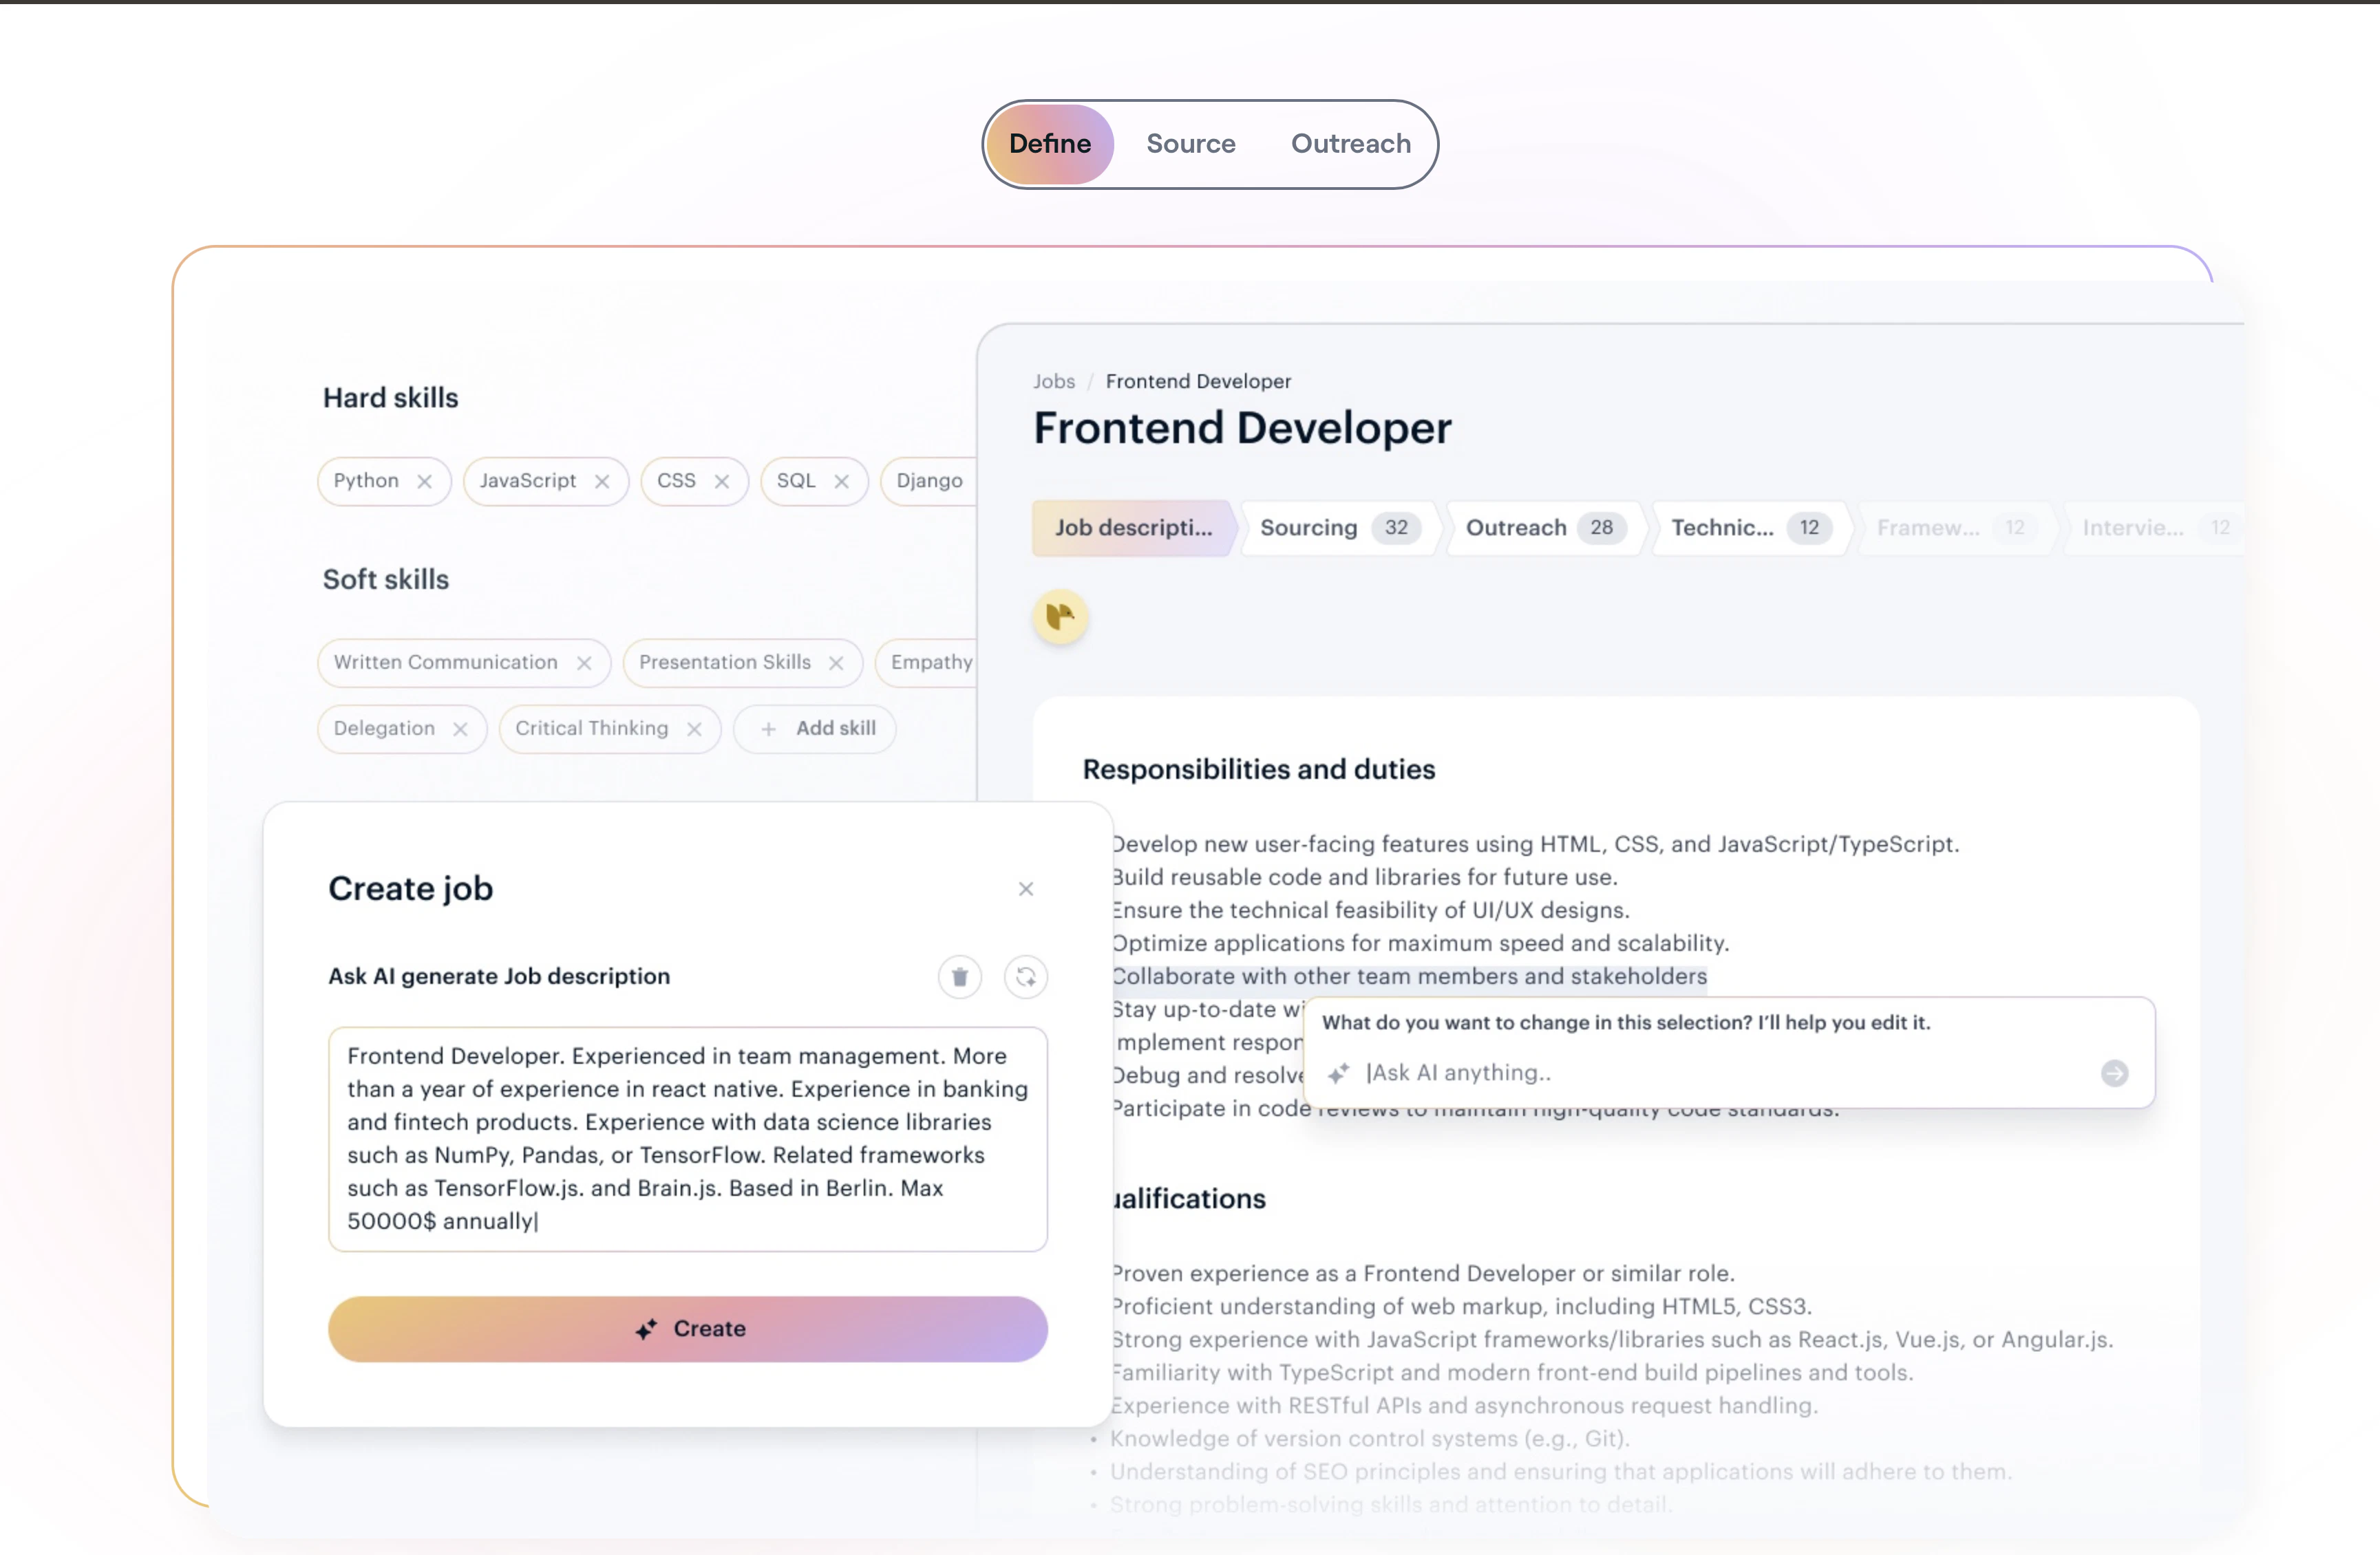Delete the prompt using the trash icon
Image resolution: width=2380 pixels, height=1555 pixels.
[959, 977]
